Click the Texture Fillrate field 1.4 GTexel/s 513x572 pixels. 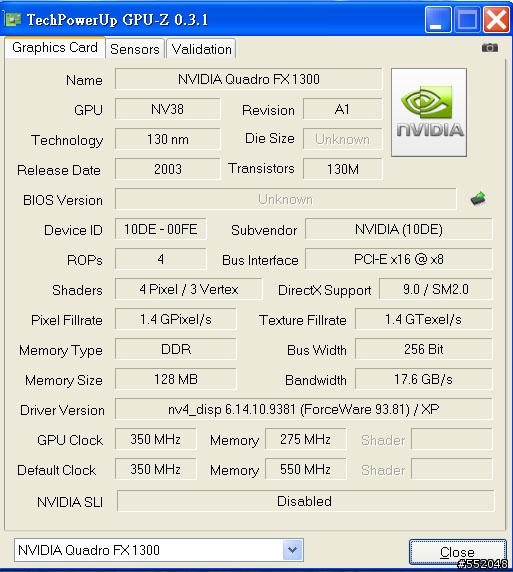424,319
